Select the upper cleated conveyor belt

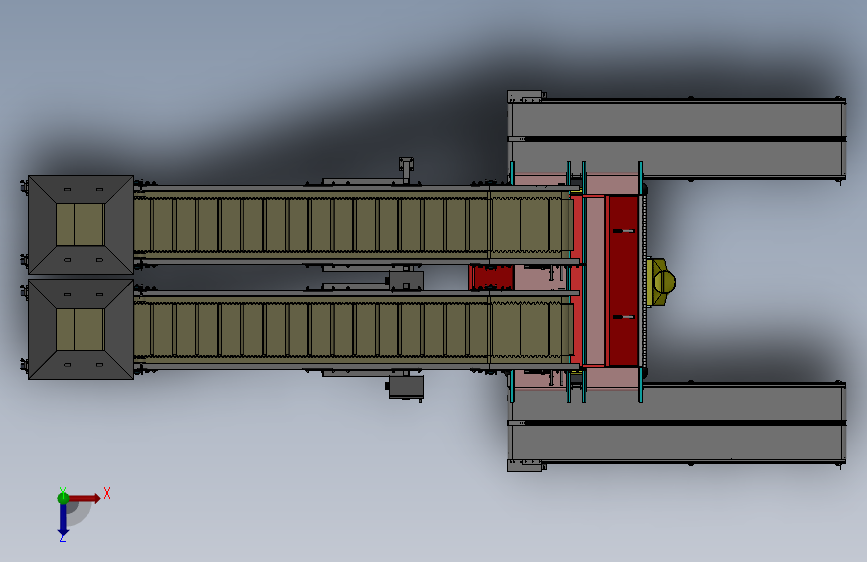(354, 225)
